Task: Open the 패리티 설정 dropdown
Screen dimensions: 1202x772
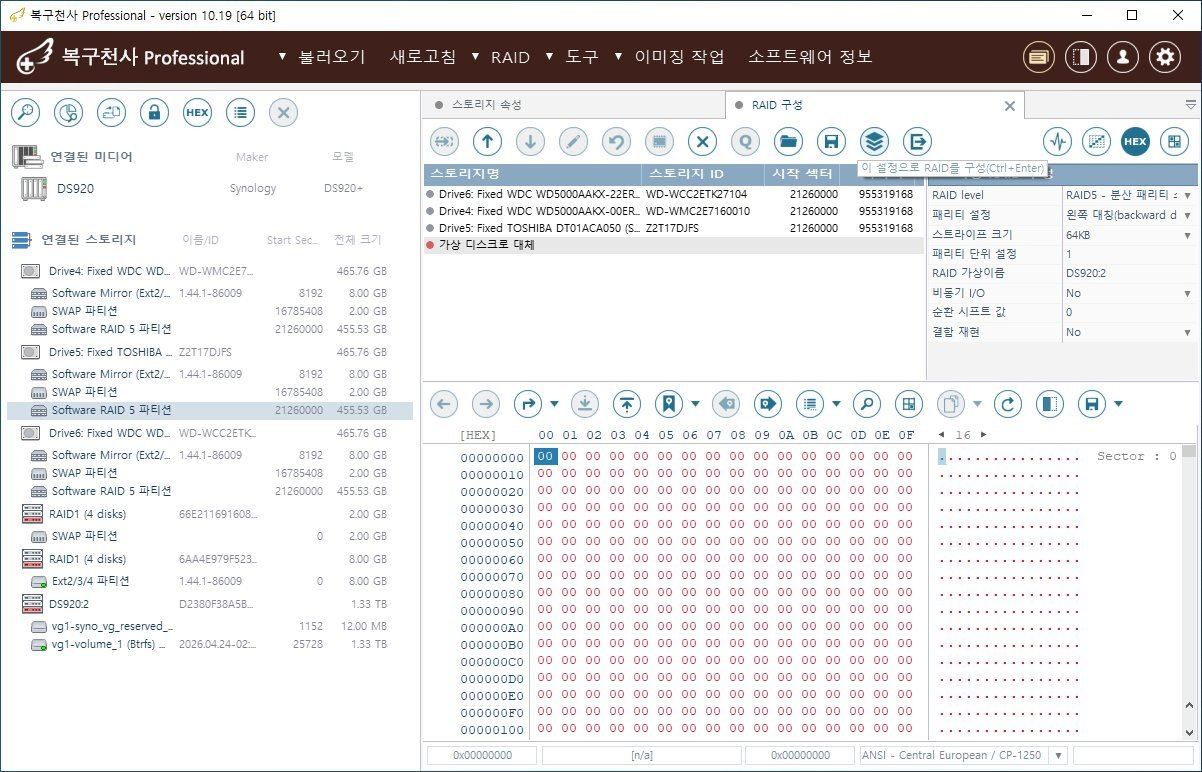Action: (1187, 215)
